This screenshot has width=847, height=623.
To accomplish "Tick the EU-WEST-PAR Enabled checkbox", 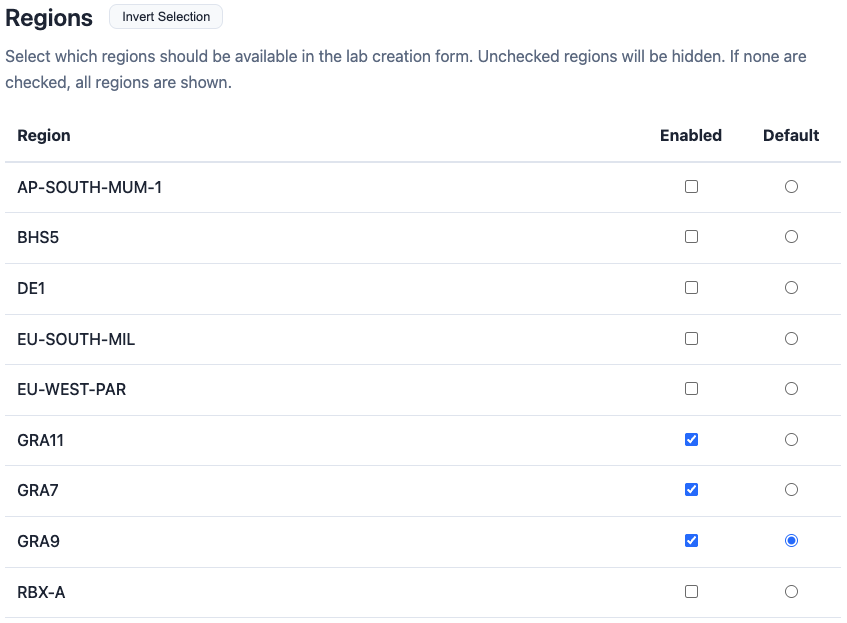I will coord(691,389).
